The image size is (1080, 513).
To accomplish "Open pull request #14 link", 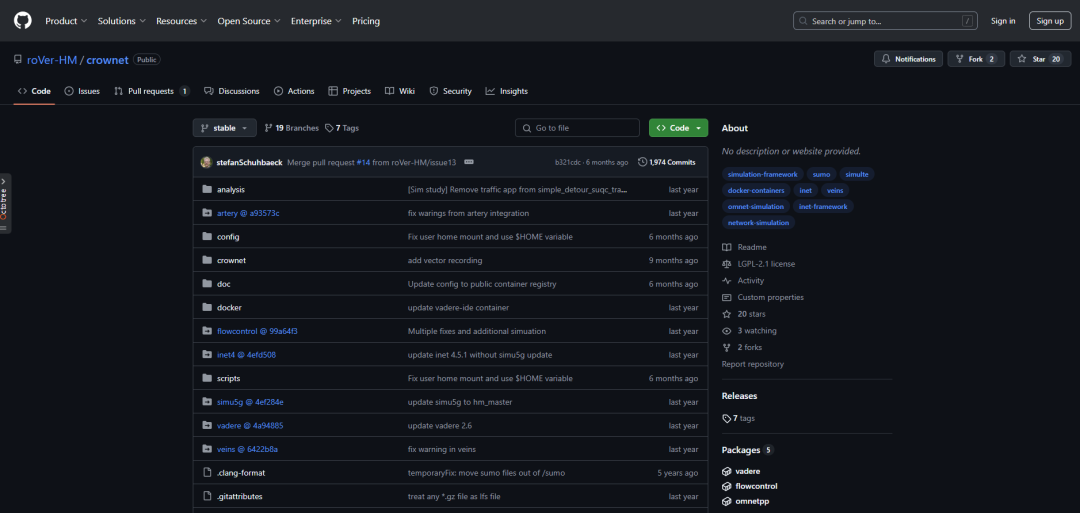I will pyautogui.click(x=364, y=163).
